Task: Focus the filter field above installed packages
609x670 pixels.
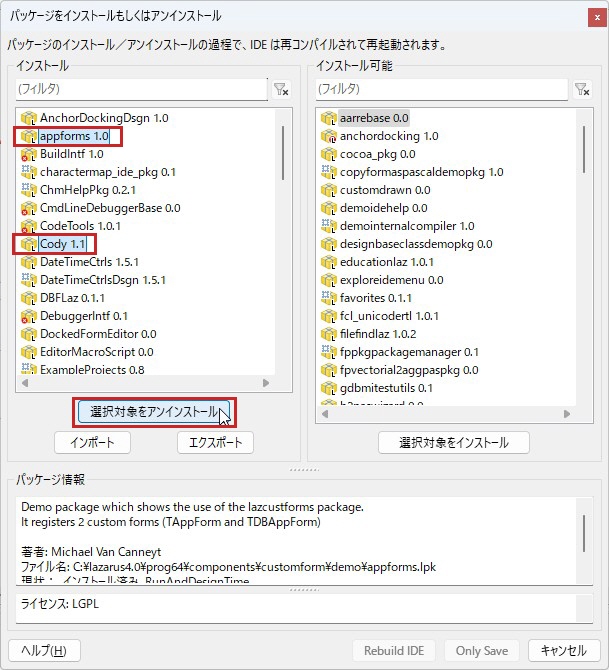Action: (x=140, y=90)
